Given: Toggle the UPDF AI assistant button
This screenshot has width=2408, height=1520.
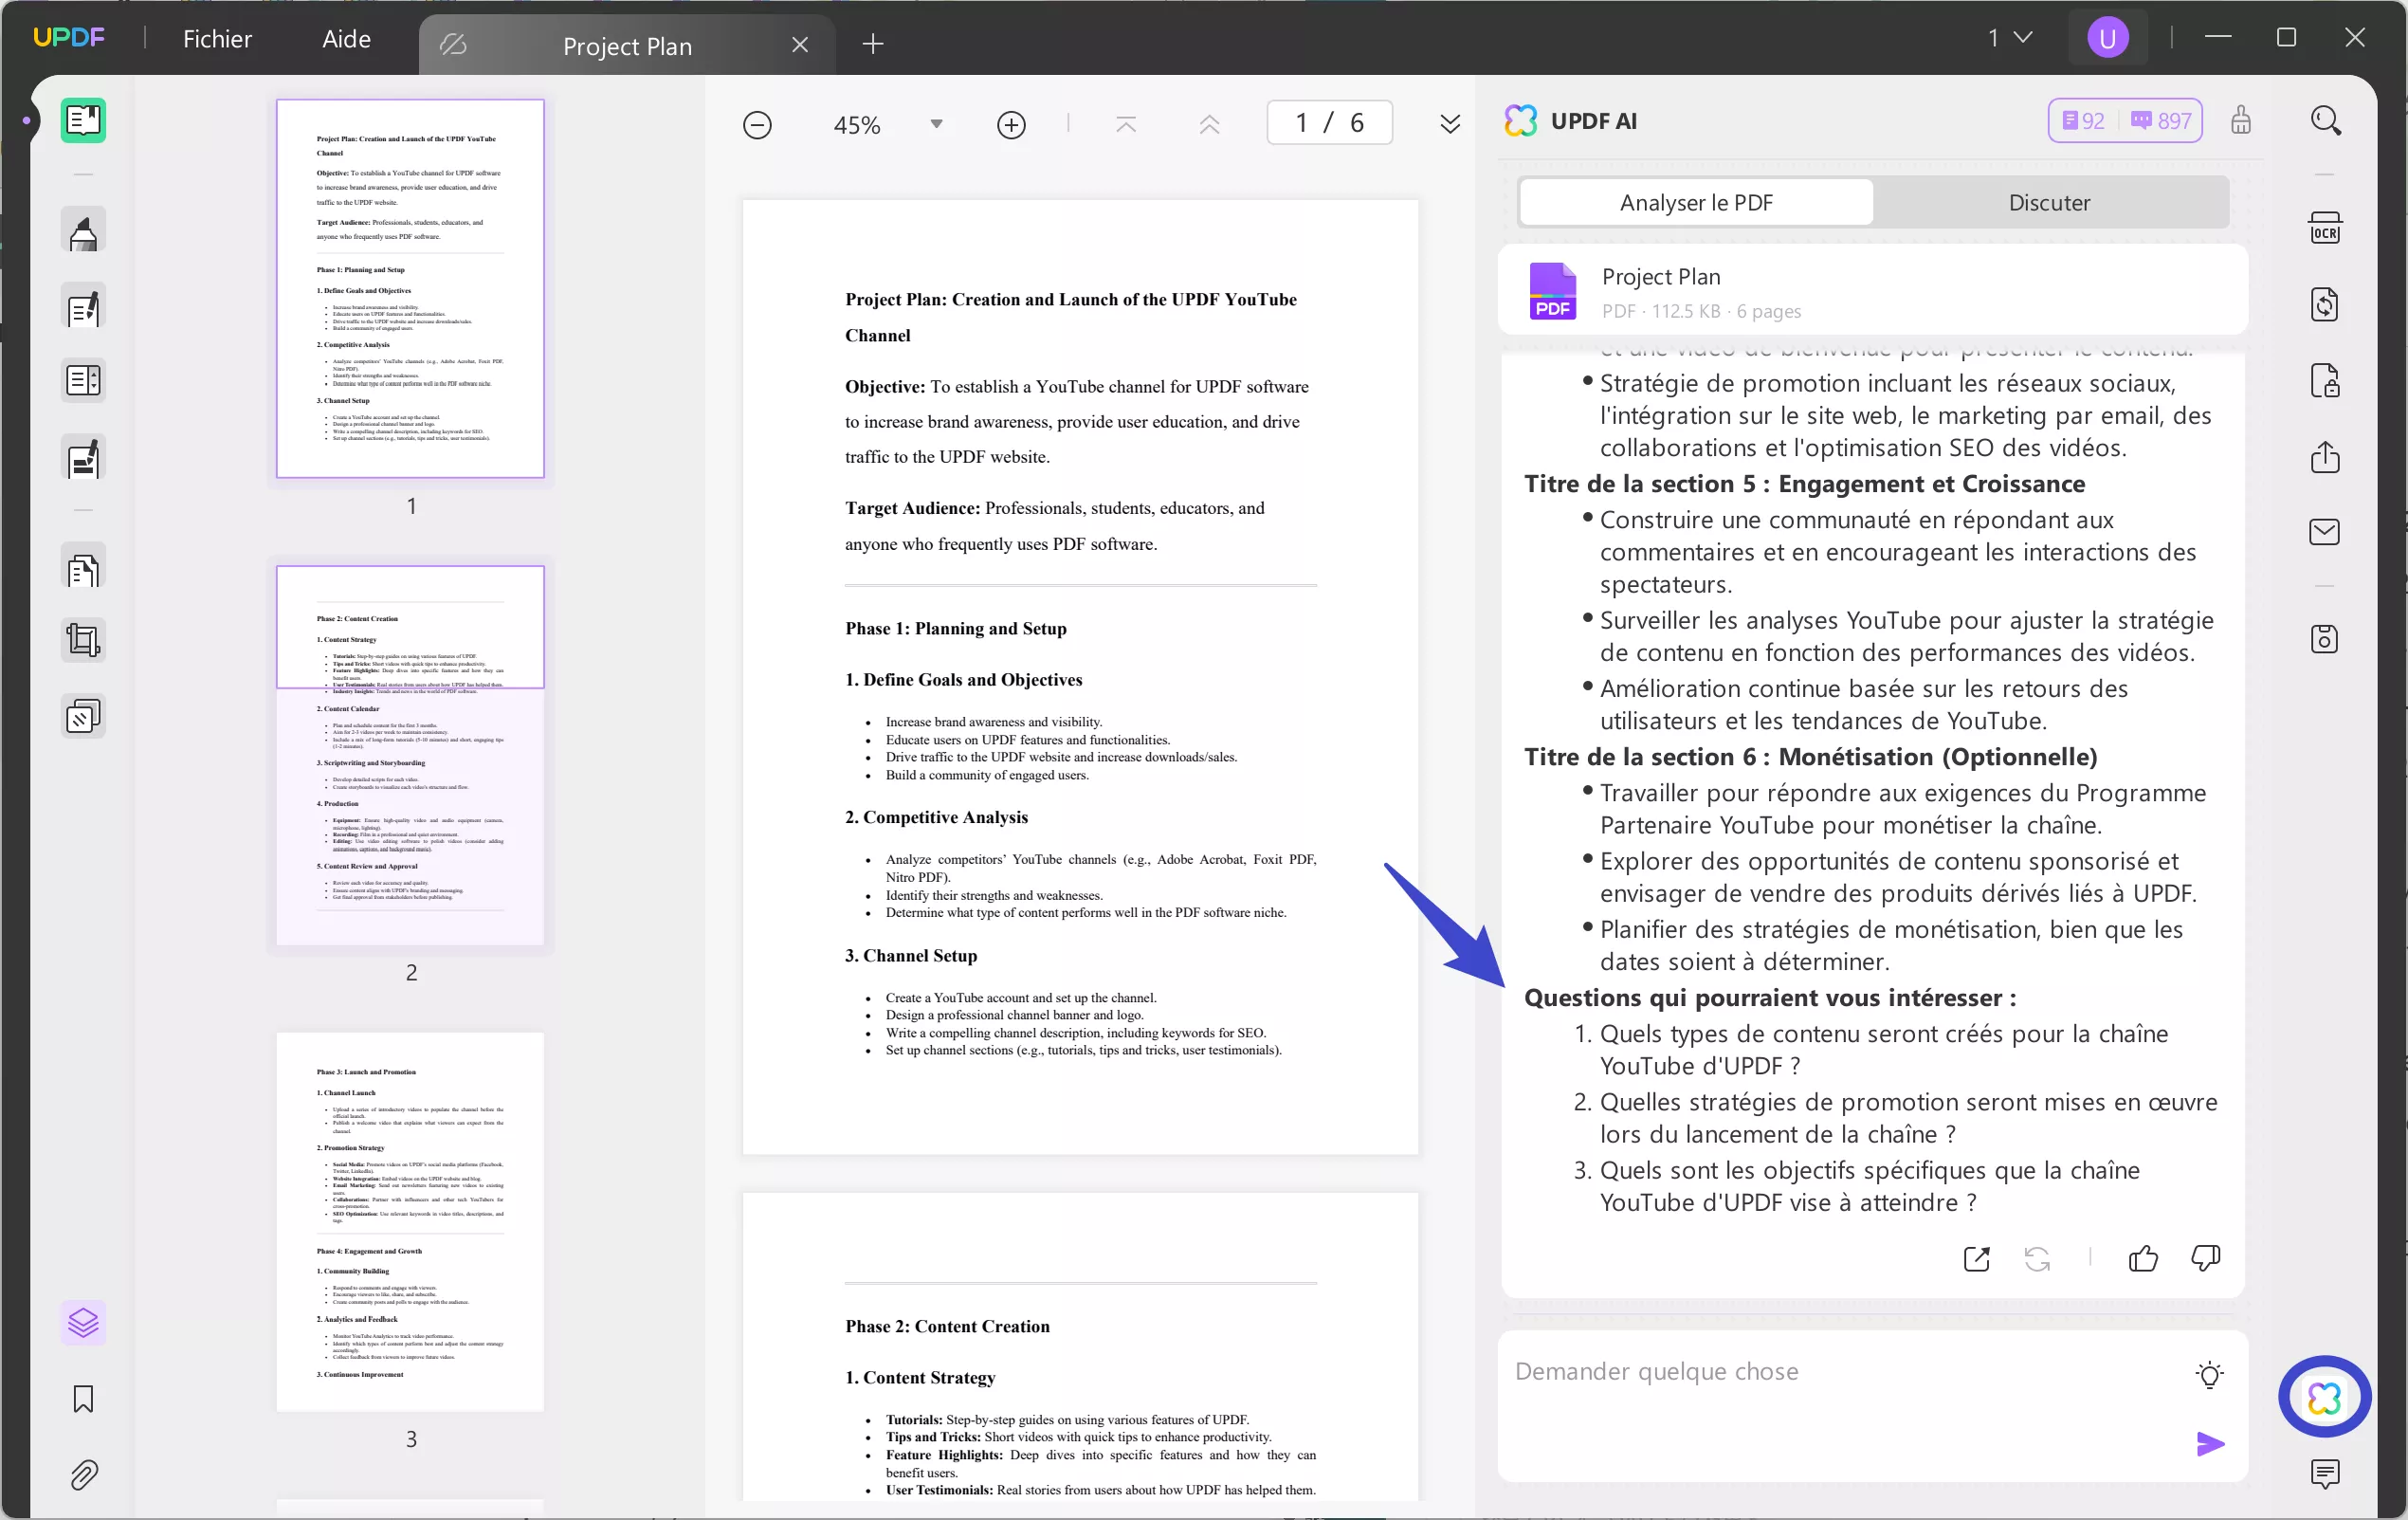Looking at the screenshot, I should 2324,1397.
